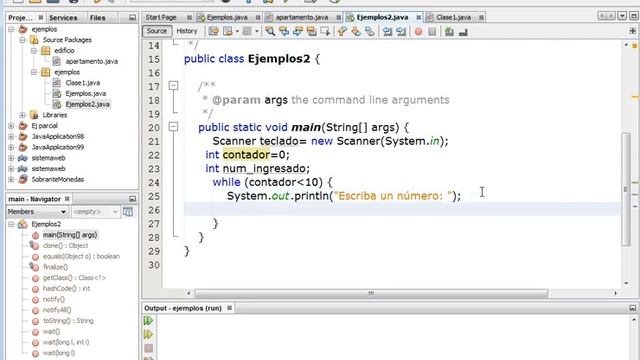Image resolution: width=640 pixels, height=360 pixels.
Task: Select hashCode() : int in Navigator
Action: coord(66,289)
